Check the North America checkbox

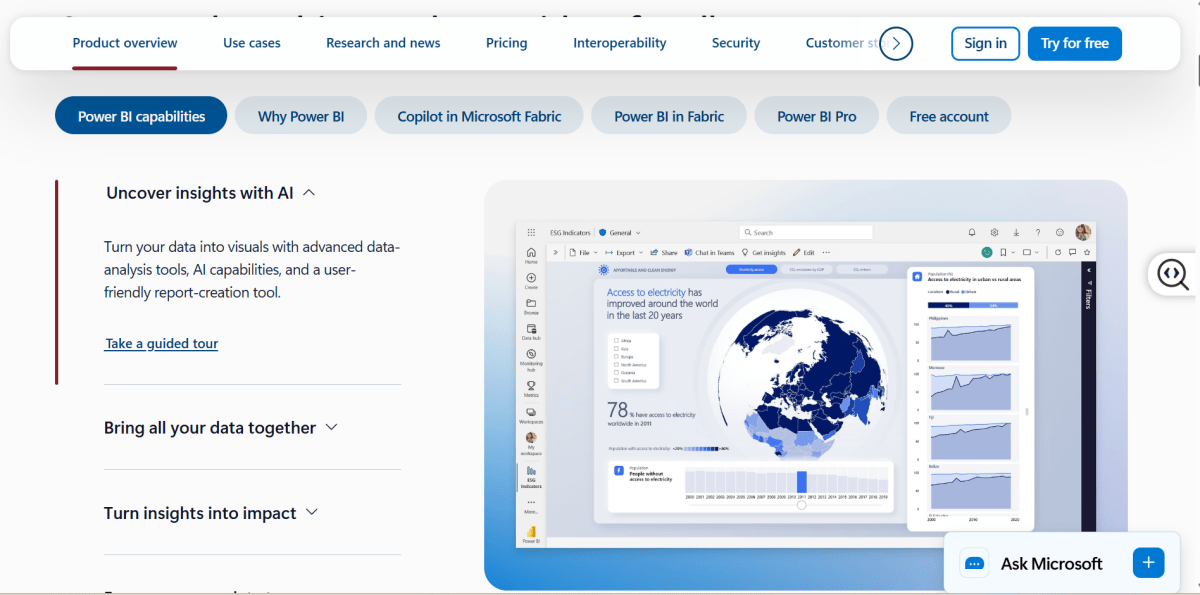coord(616,364)
